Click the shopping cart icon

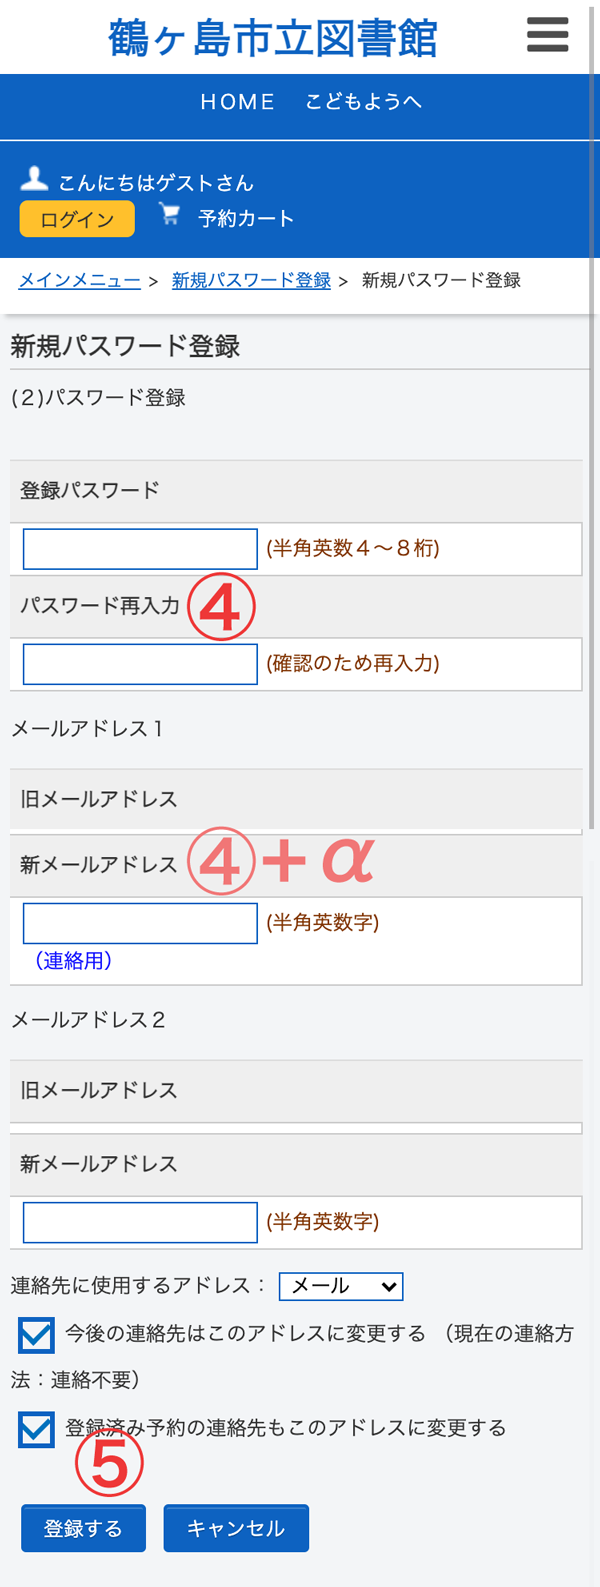pyautogui.click(x=170, y=215)
